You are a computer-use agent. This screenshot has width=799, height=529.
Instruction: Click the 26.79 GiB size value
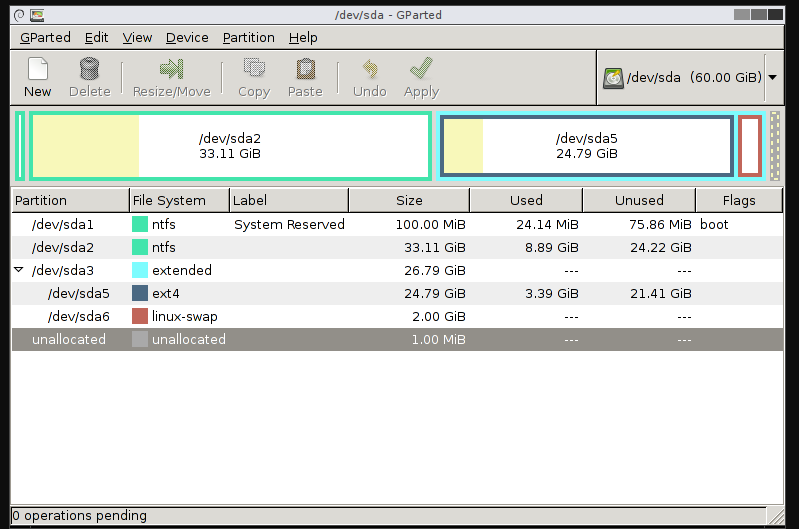pos(435,270)
